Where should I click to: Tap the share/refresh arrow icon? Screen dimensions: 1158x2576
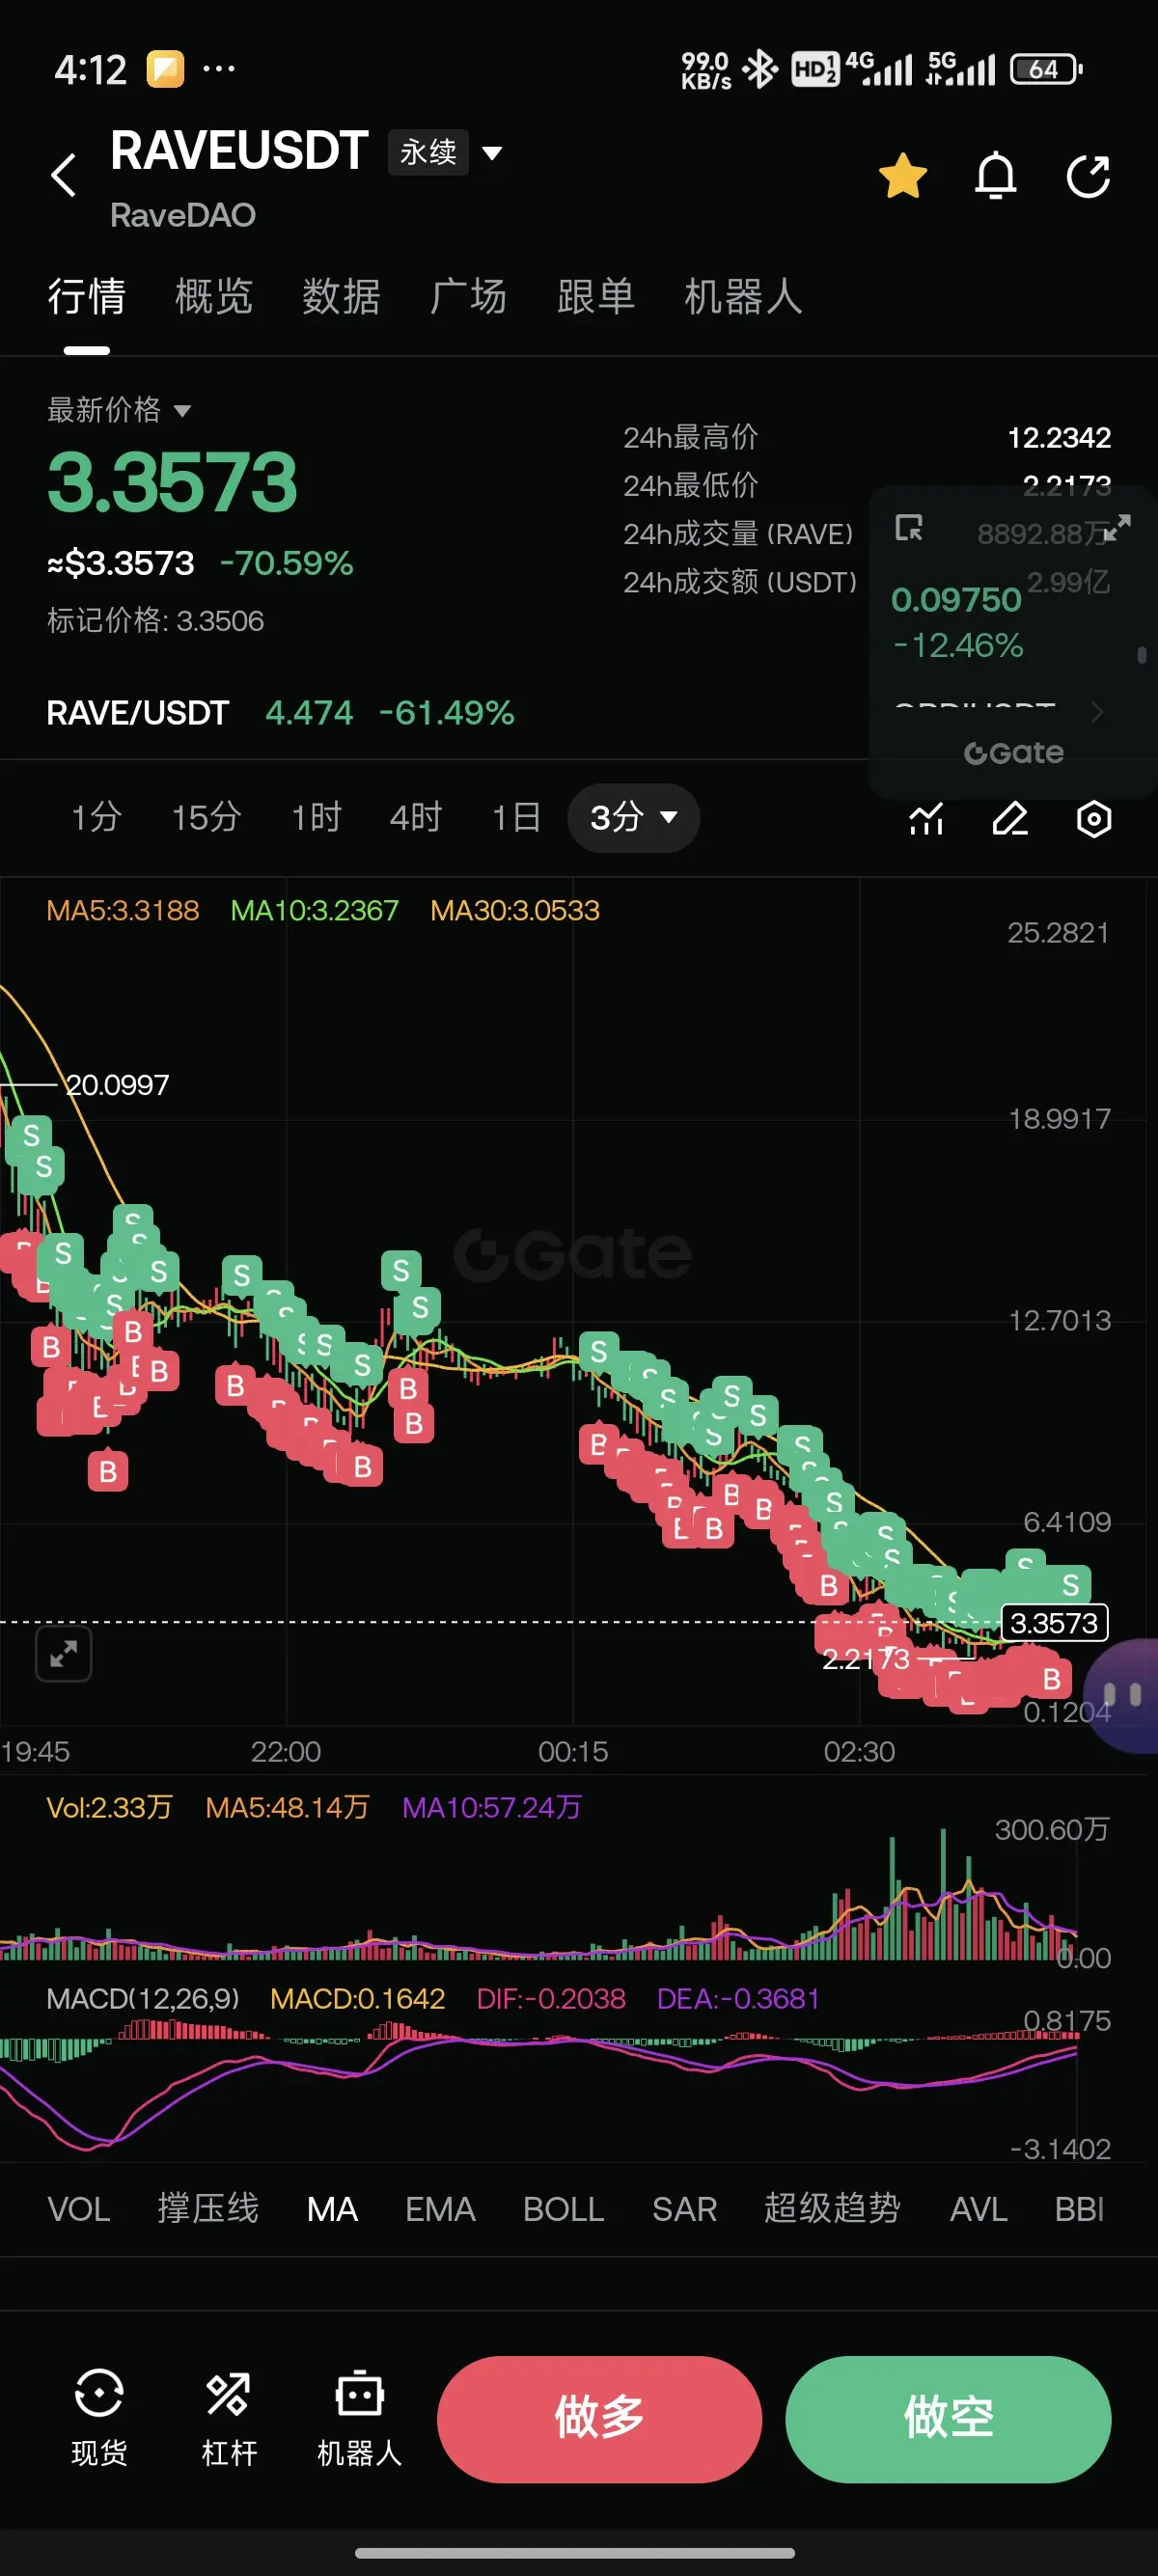[x=1088, y=176]
